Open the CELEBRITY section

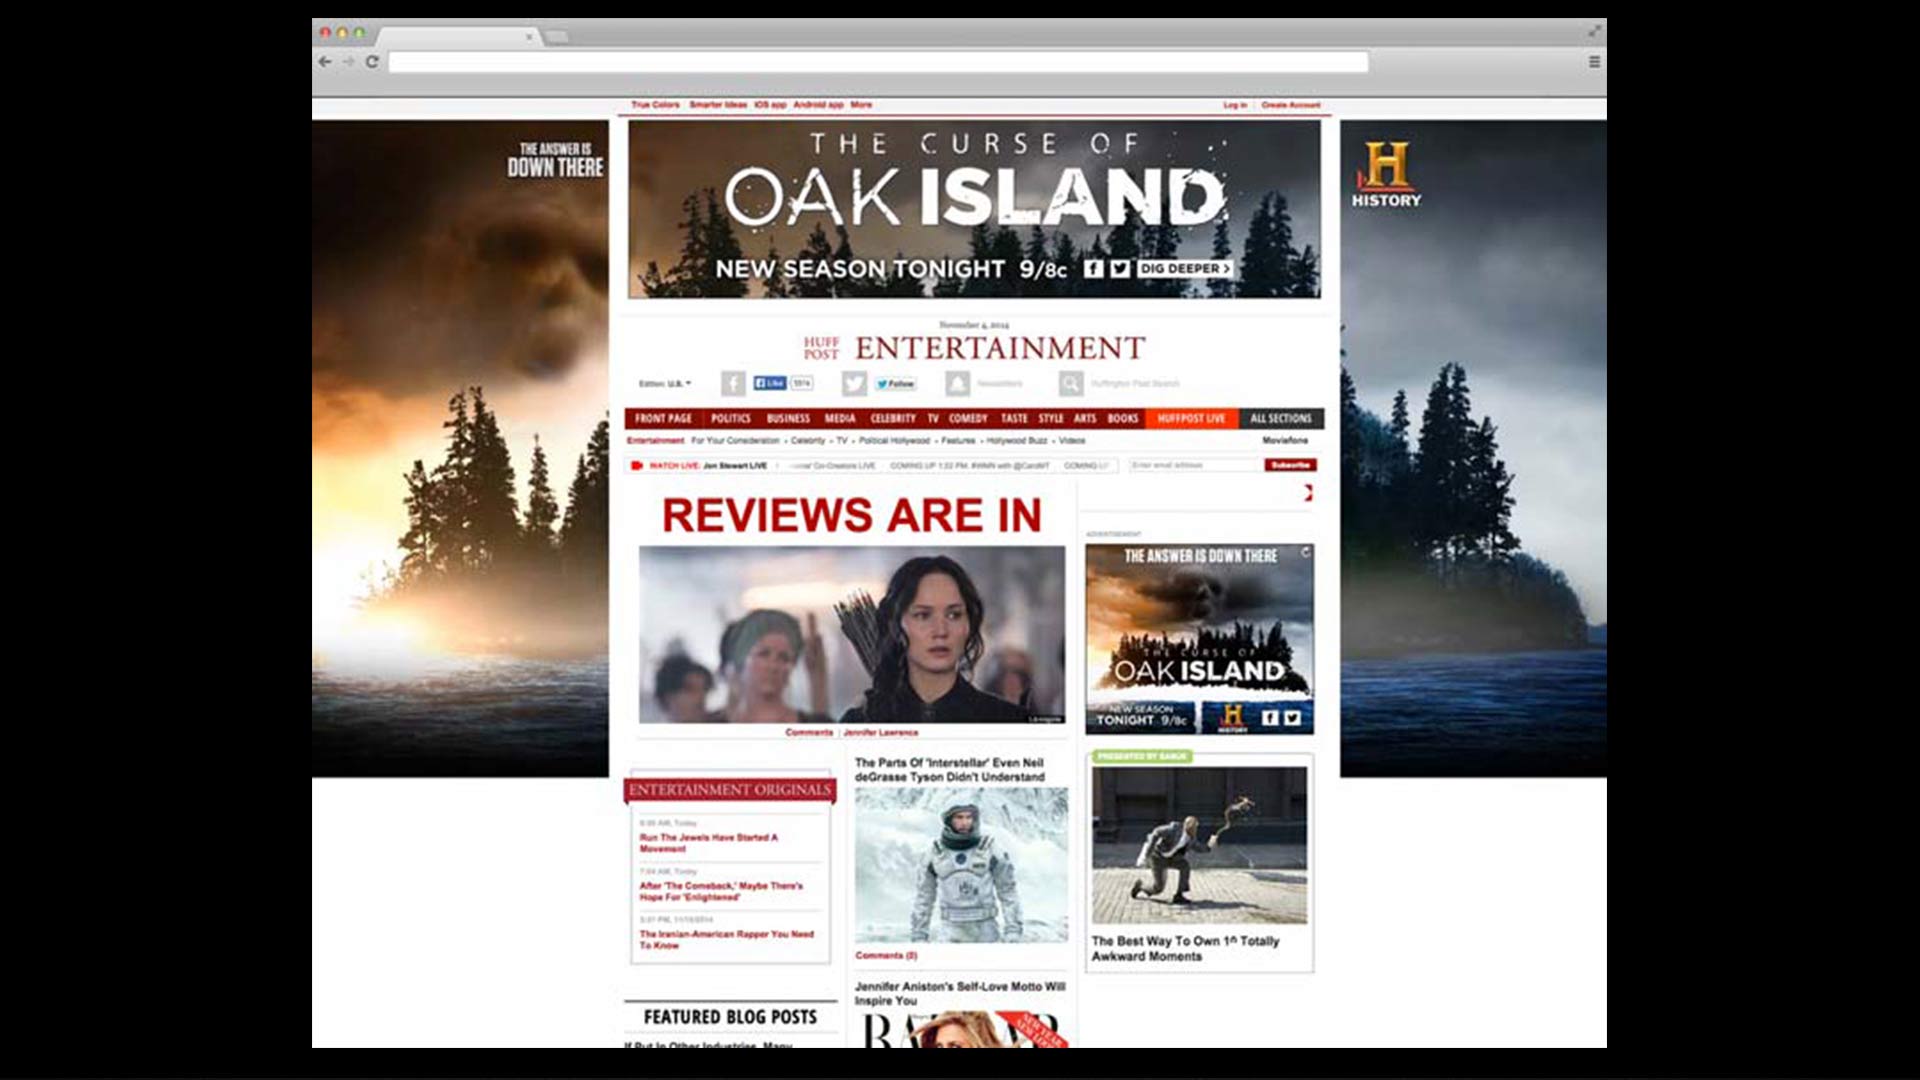click(893, 419)
